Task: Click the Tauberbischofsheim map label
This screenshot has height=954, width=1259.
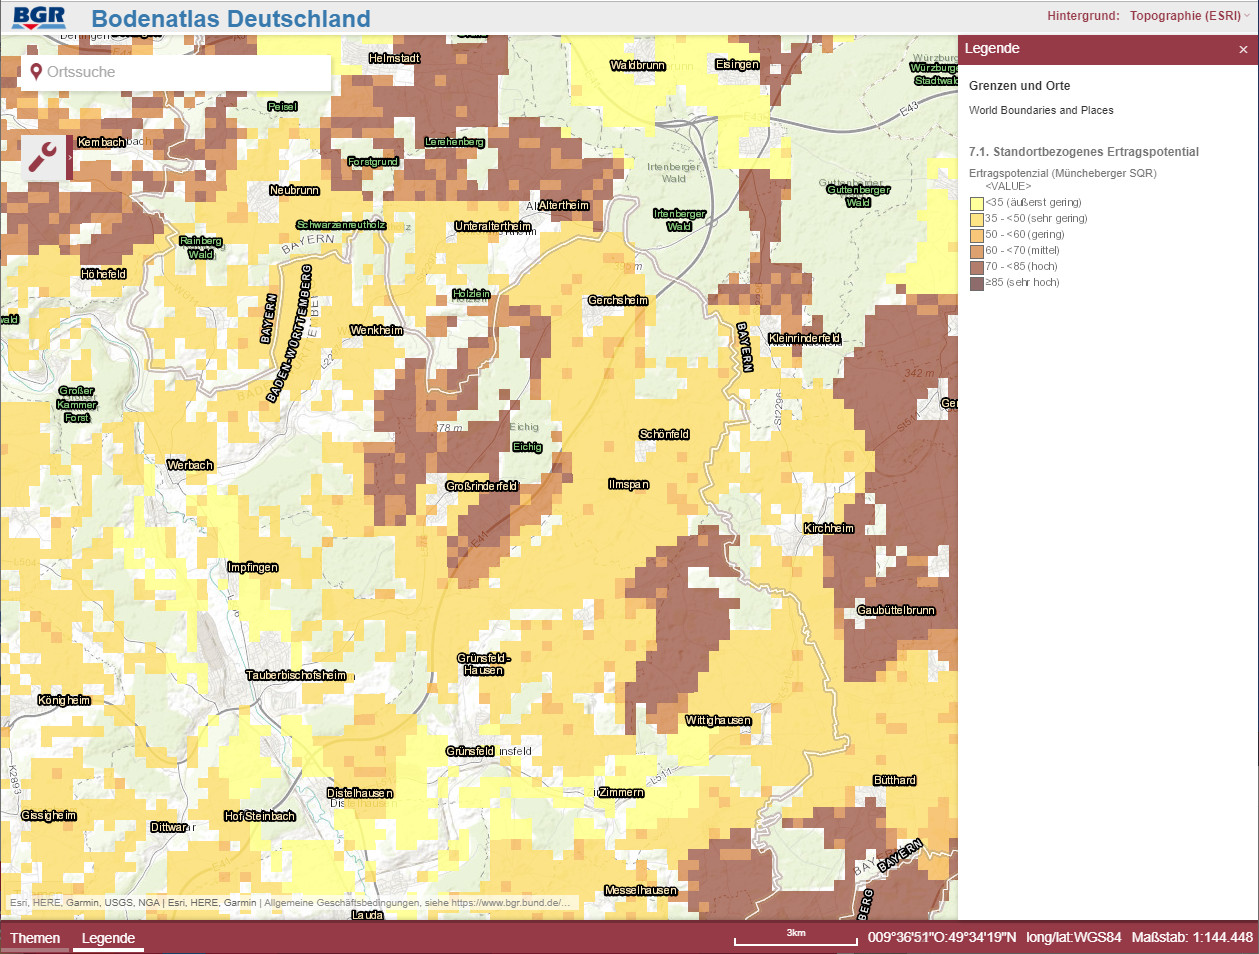Action: (x=296, y=675)
